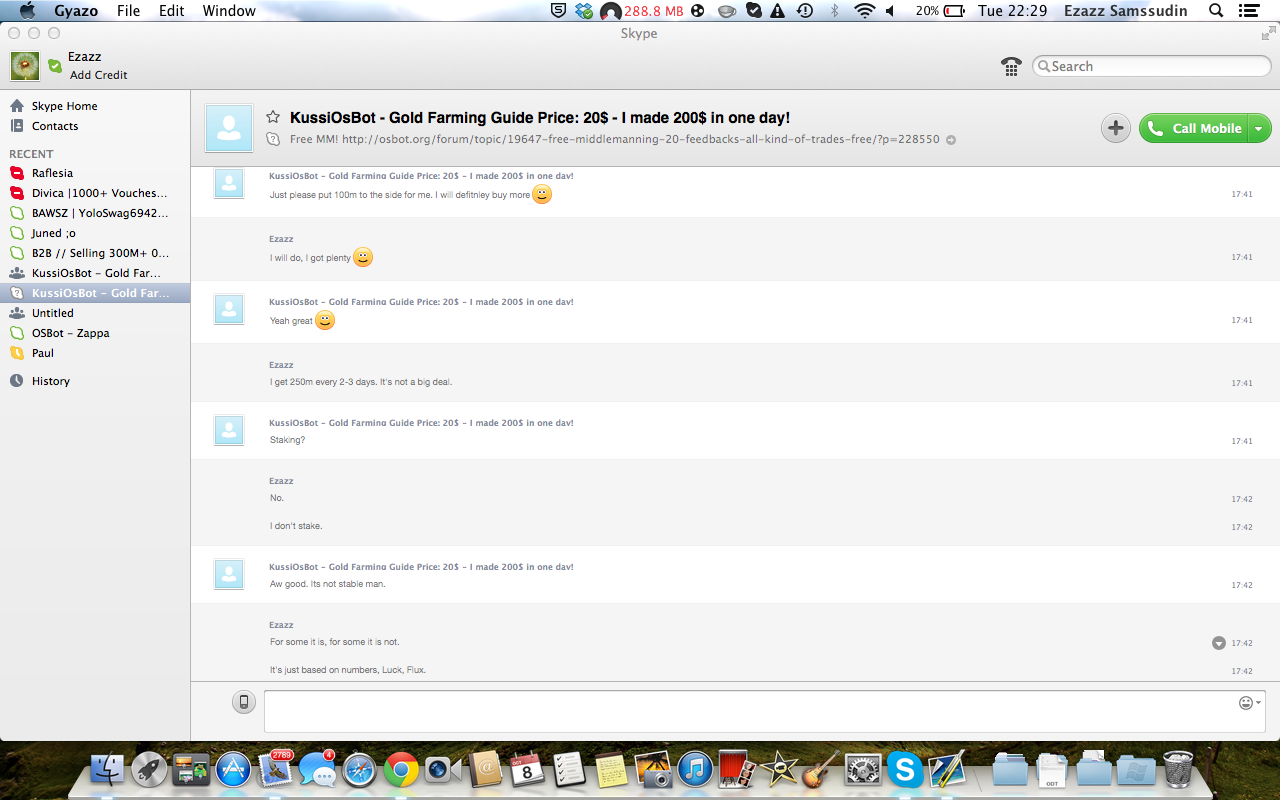
Task: Click the smiley emoticon after 'Yeah great'
Action: [x=325, y=320]
